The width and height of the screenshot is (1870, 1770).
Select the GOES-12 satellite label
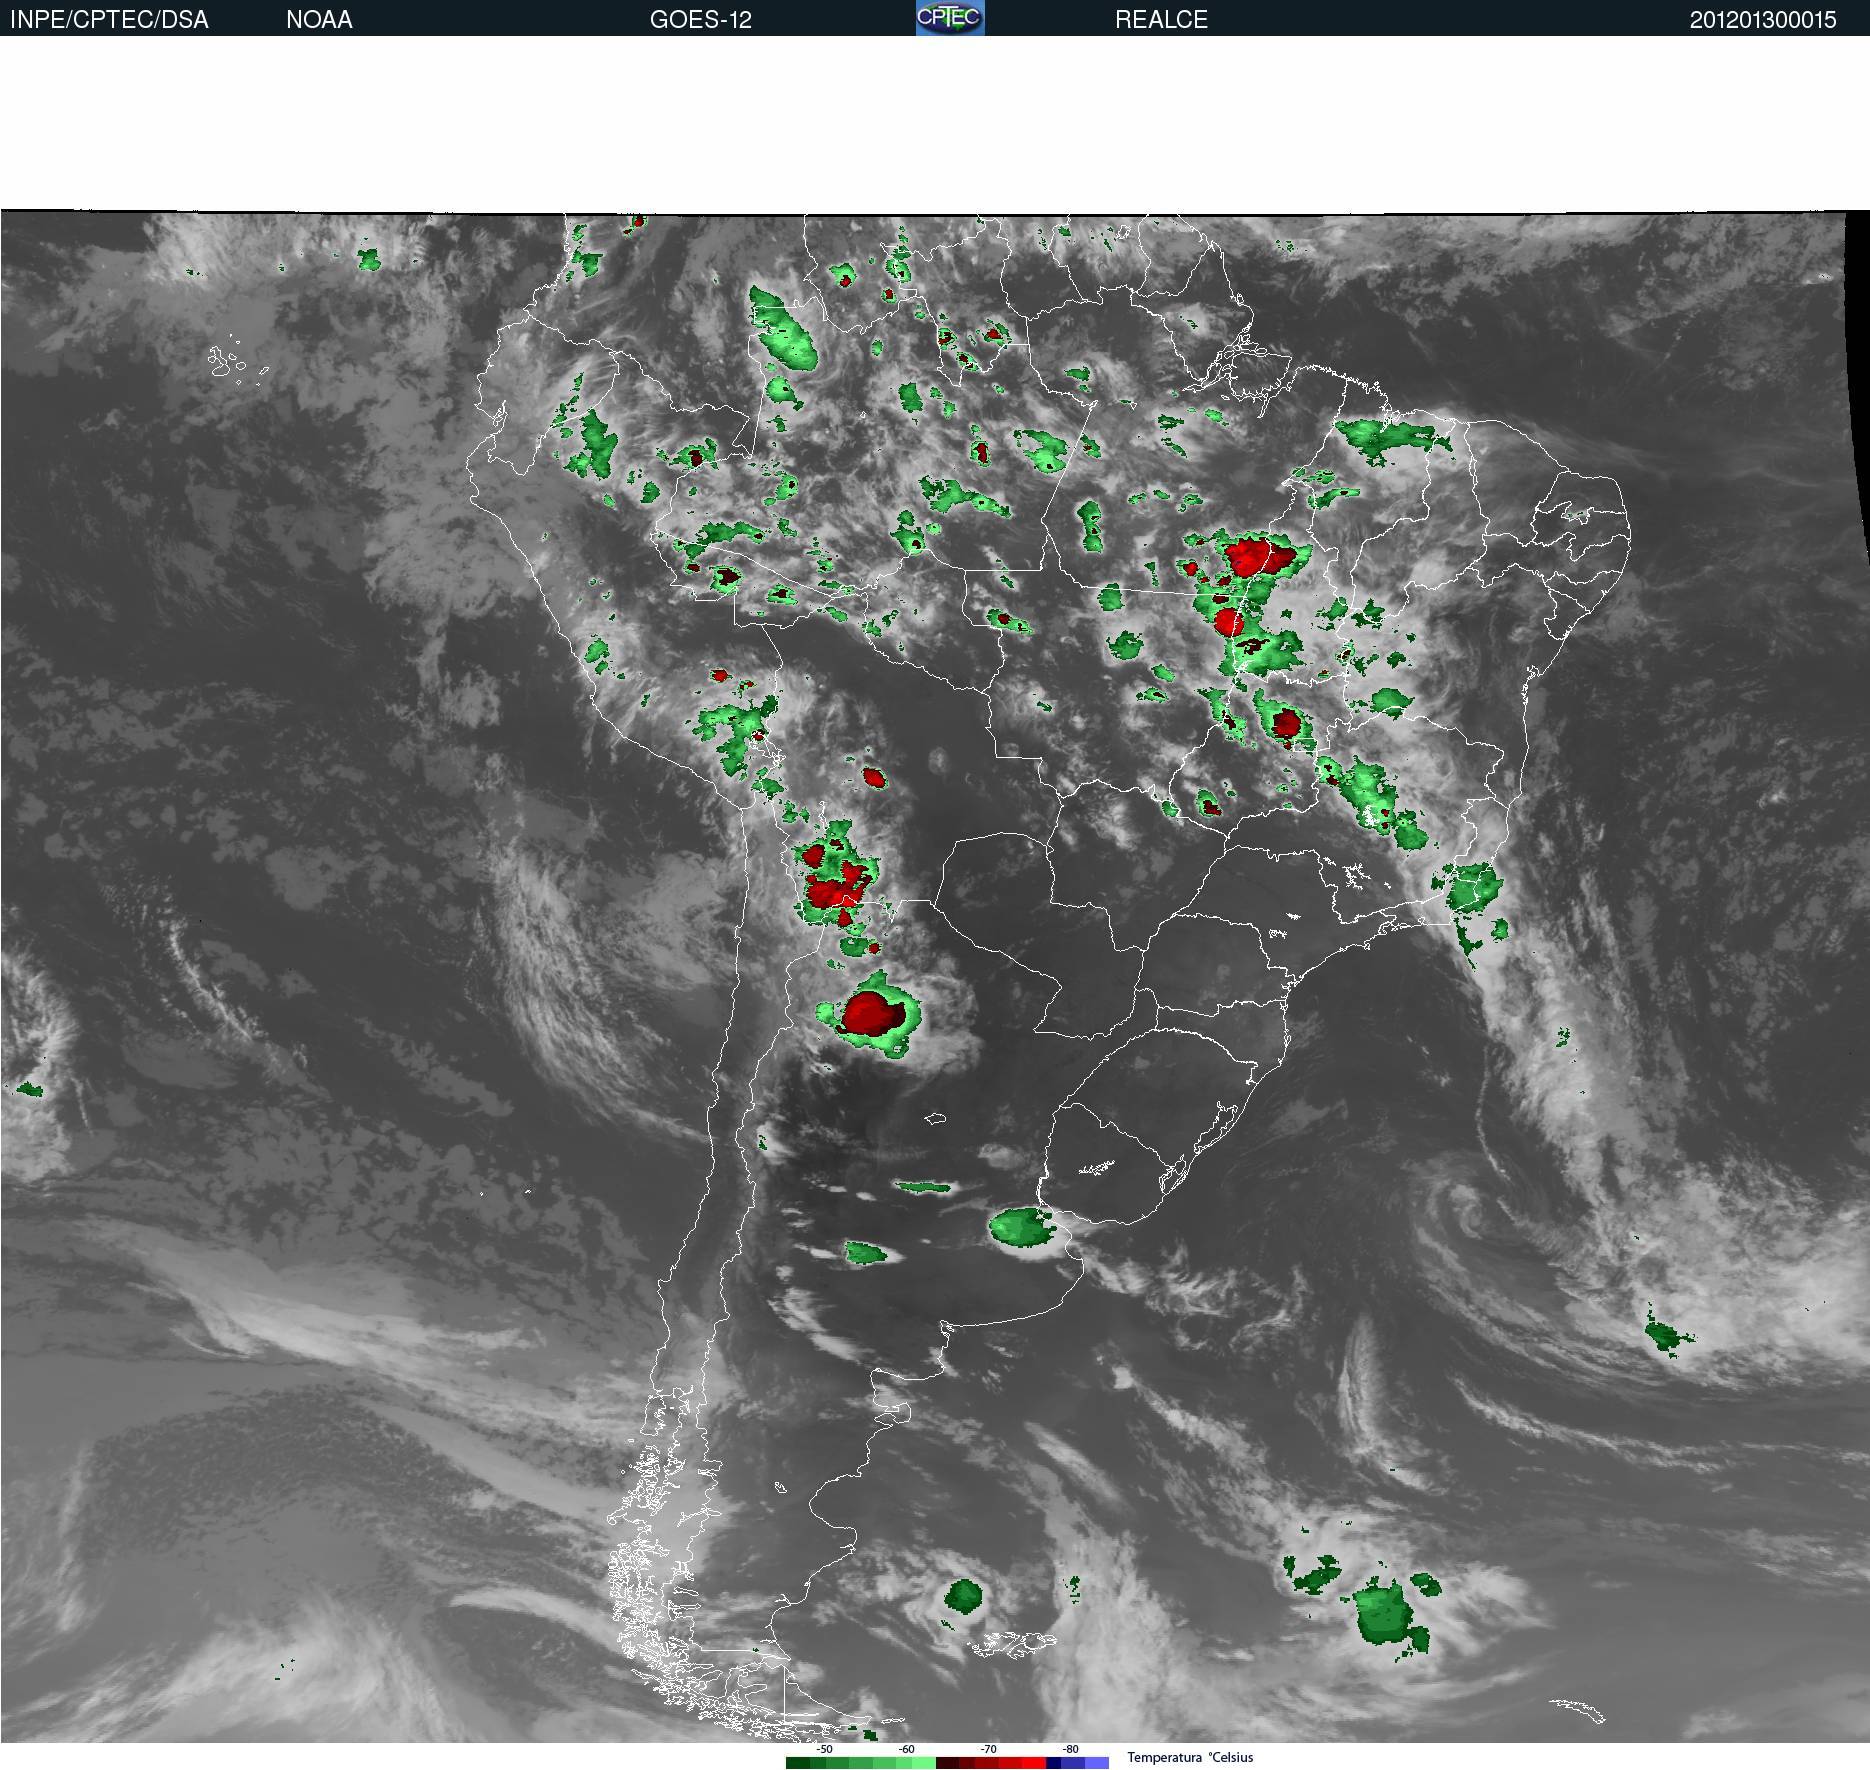[x=700, y=20]
